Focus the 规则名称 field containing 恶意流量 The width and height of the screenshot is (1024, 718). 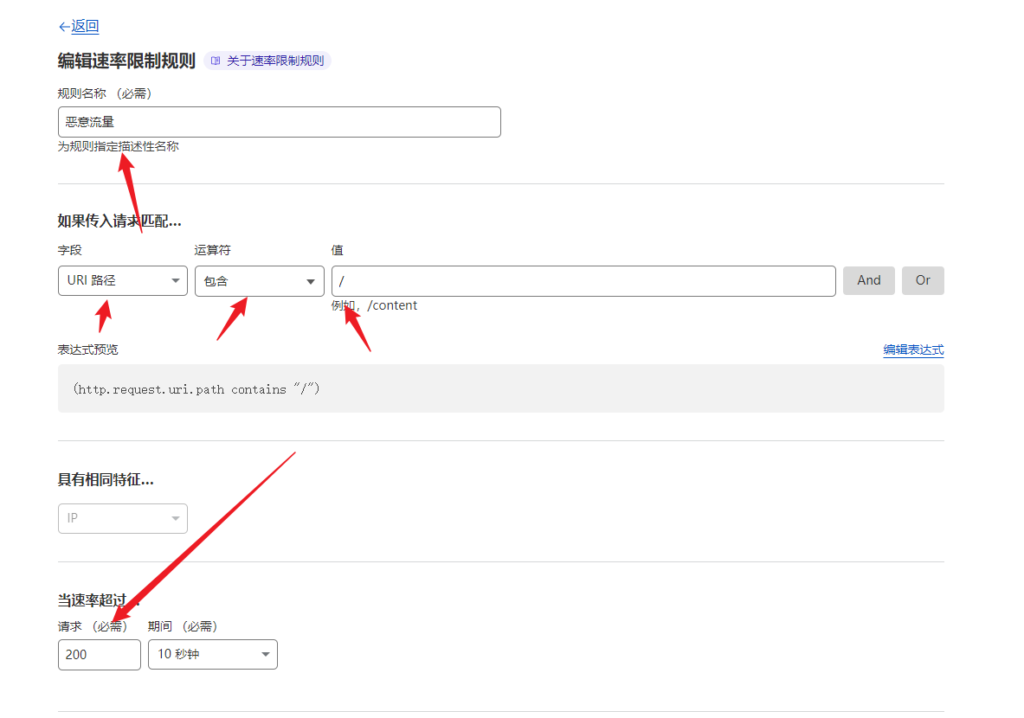click(x=279, y=122)
